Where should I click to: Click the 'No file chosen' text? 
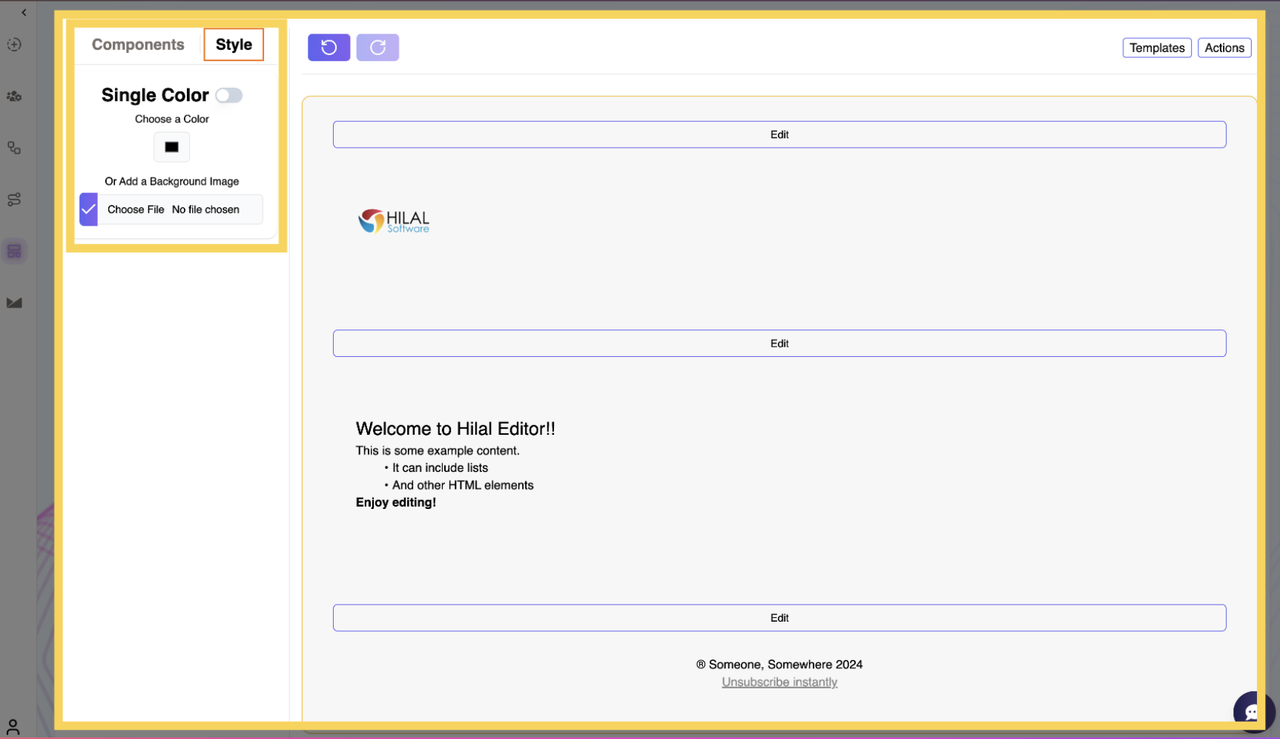(x=205, y=209)
